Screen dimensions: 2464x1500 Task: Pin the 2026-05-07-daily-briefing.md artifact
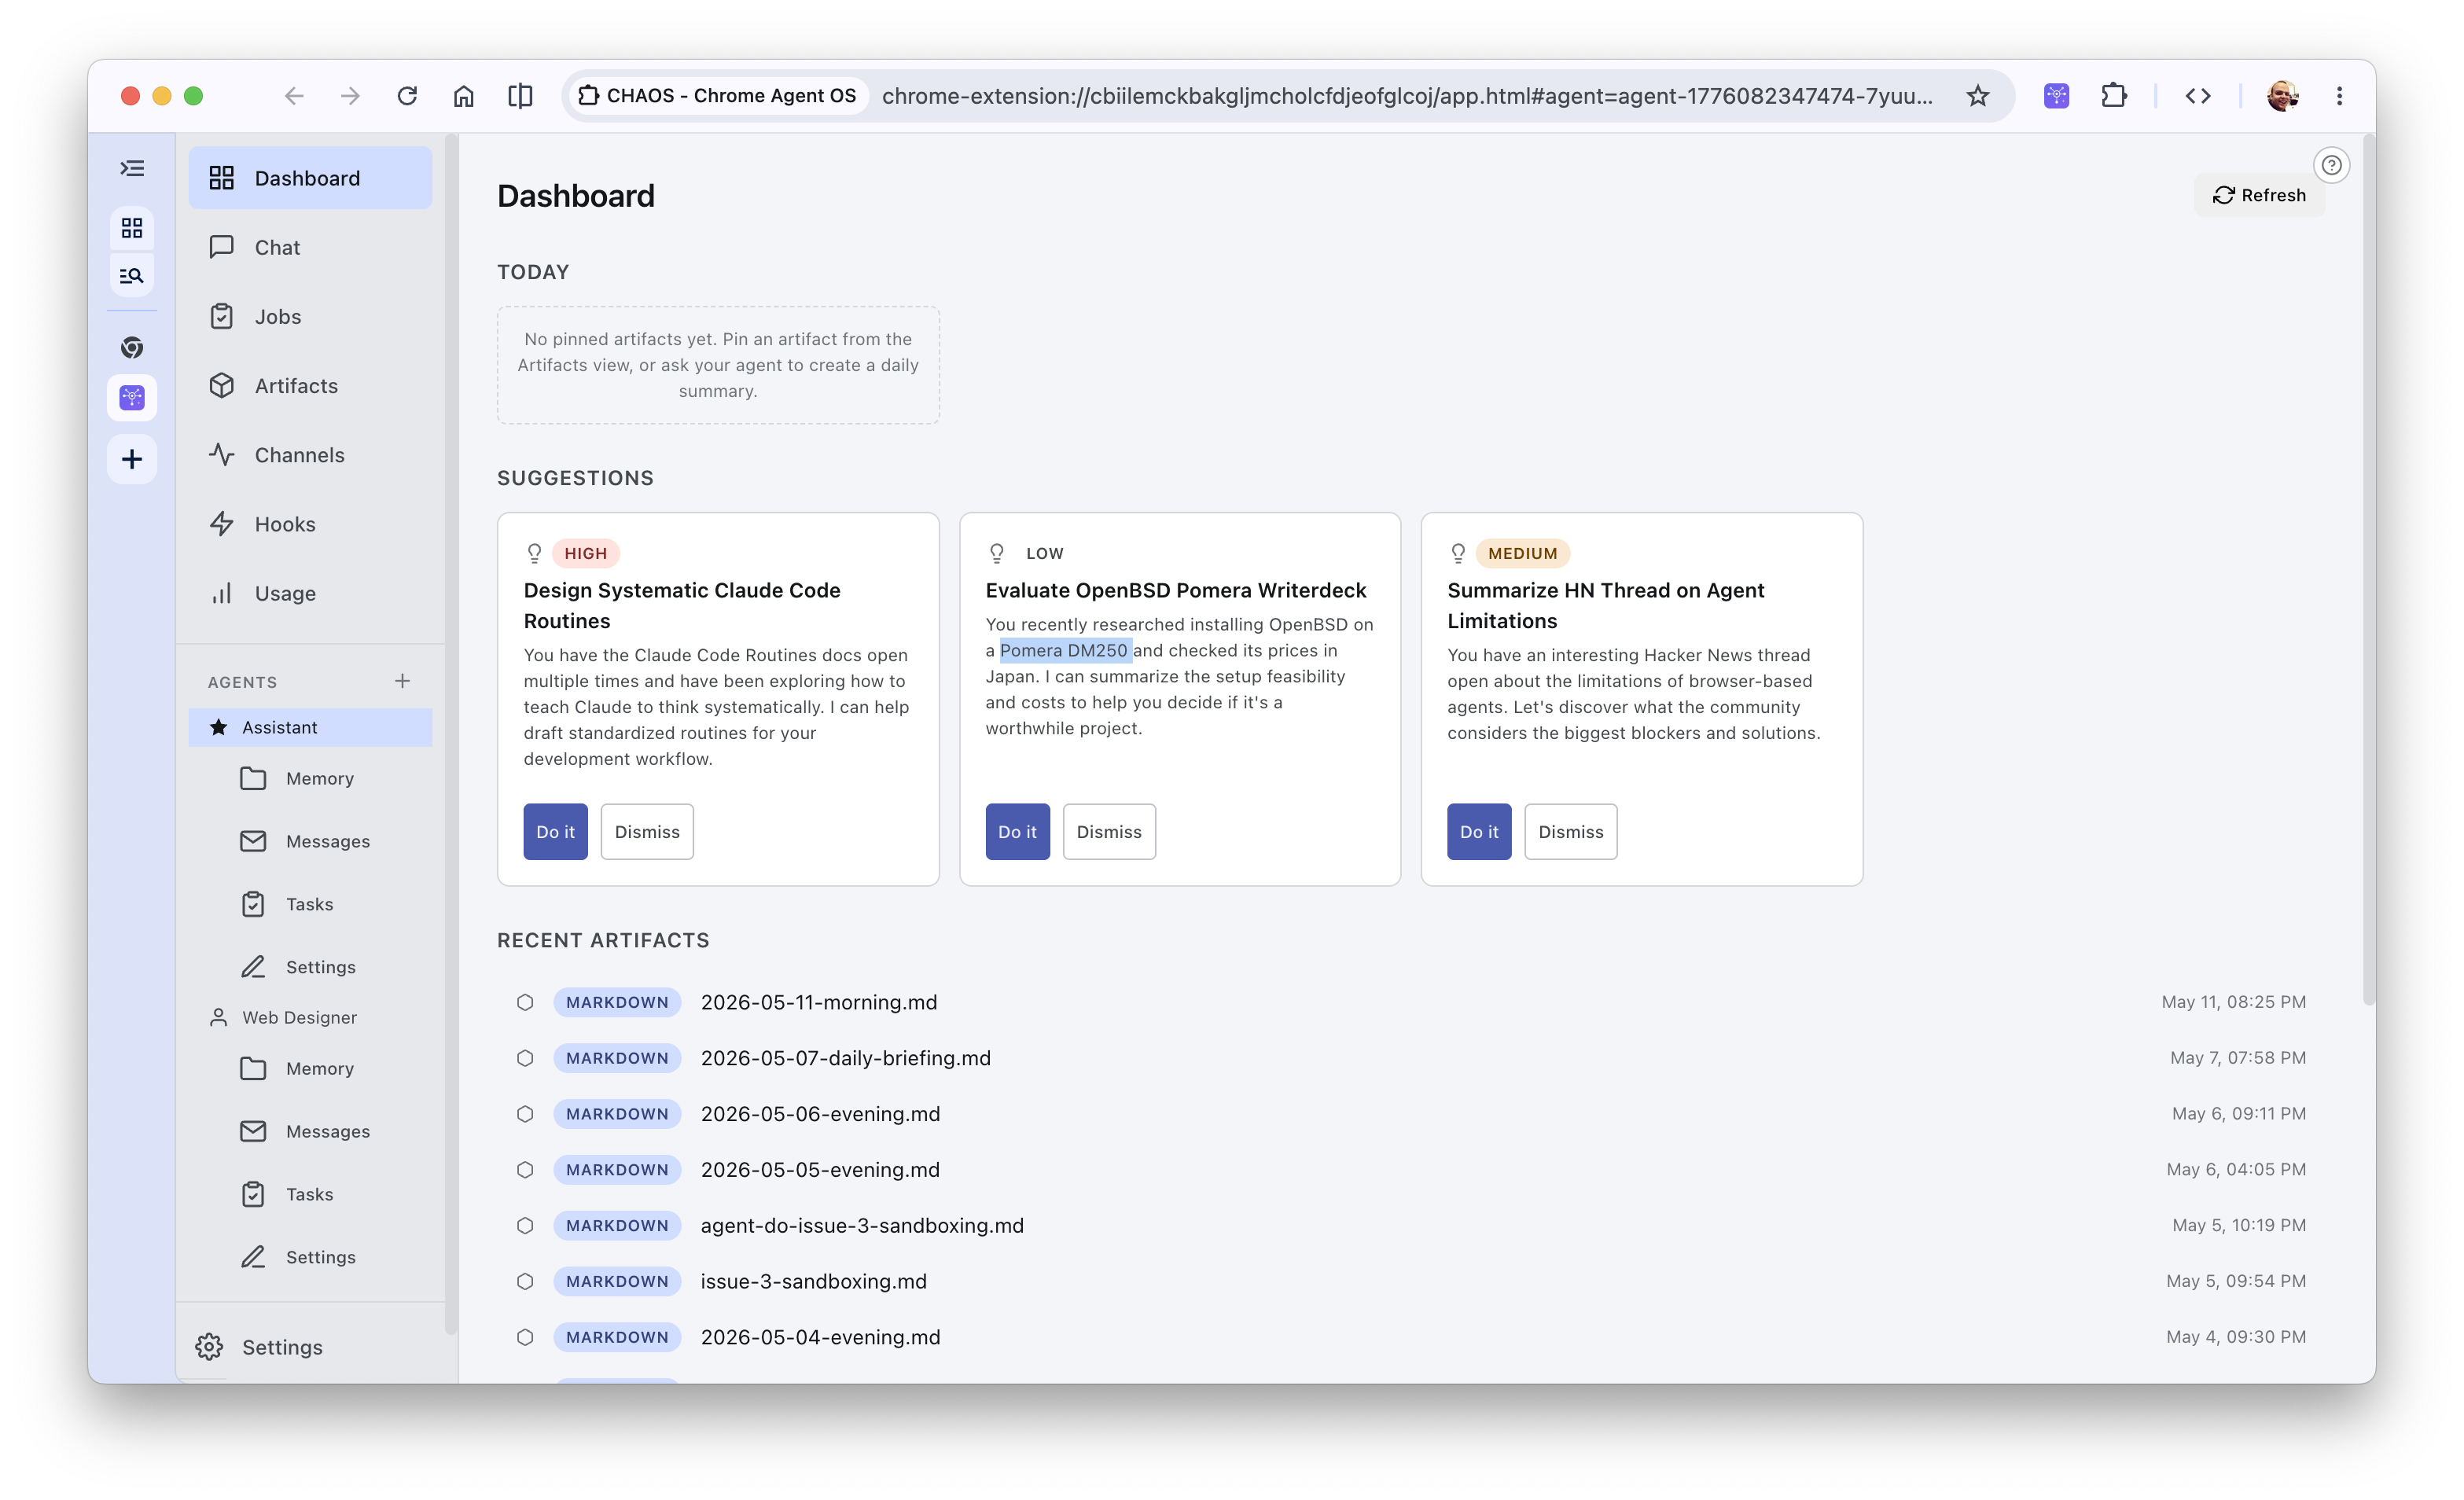(x=525, y=1058)
